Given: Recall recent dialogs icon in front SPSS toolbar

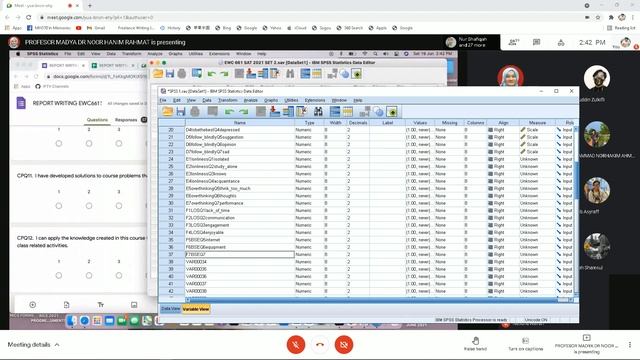Looking at the screenshot, I should click(x=212, y=111).
